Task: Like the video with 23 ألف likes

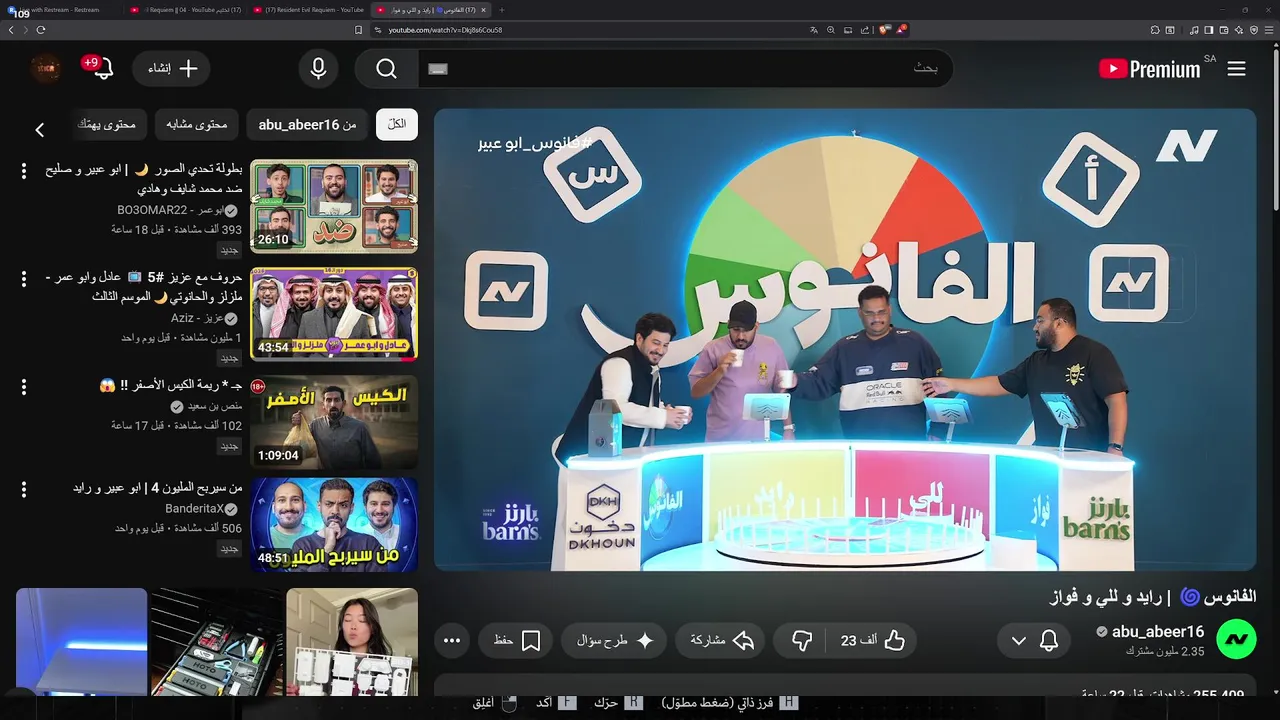Action: point(873,640)
